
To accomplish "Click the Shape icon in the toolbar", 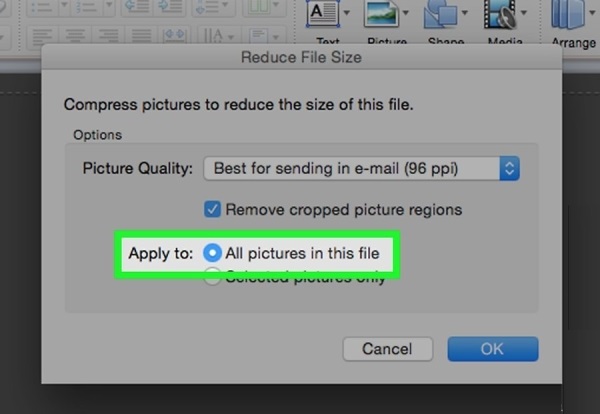I will point(440,14).
